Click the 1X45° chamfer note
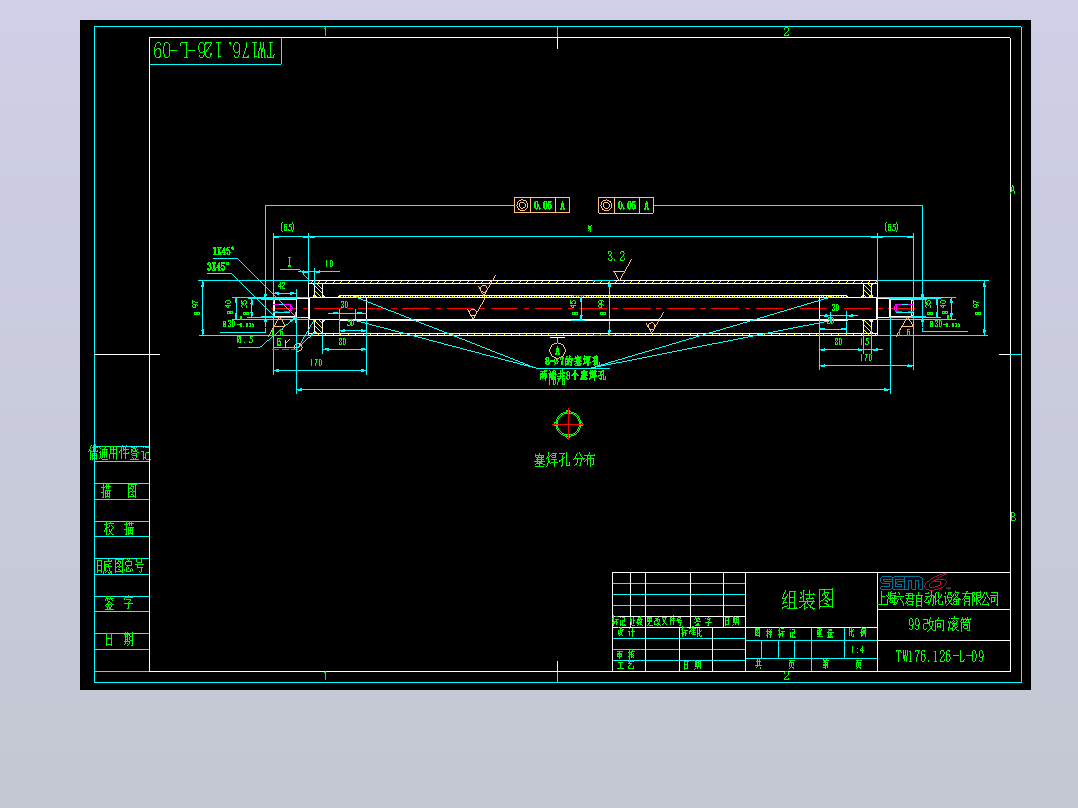Screen dimensions: 1078x808 223,251
